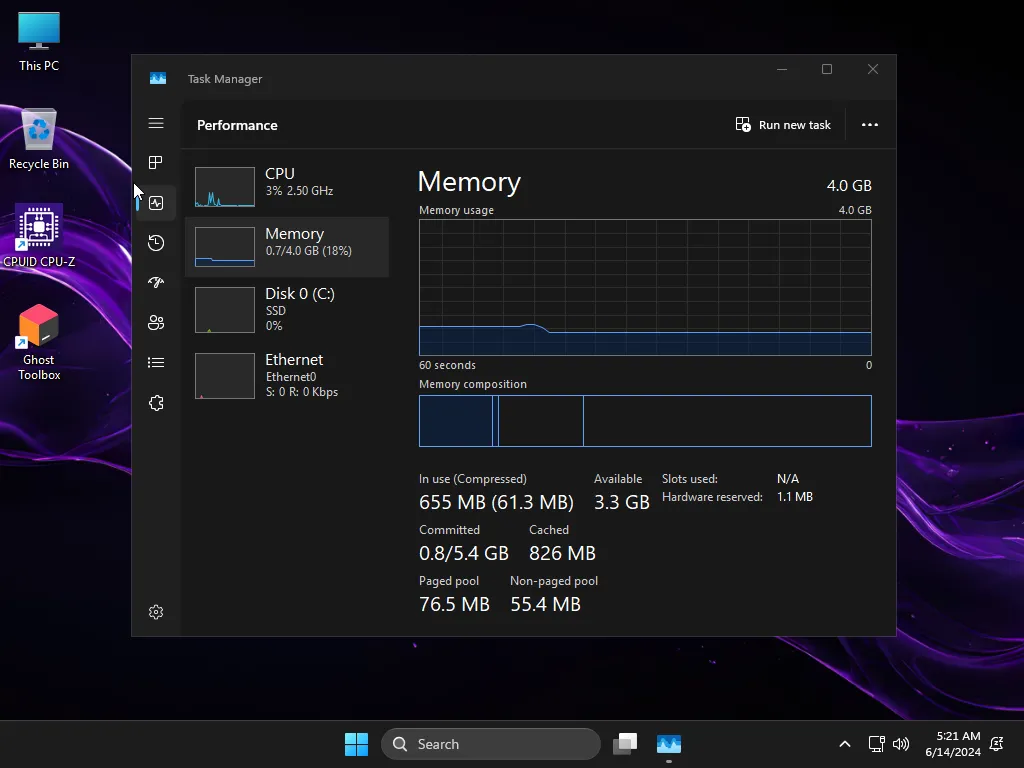Open the three-dot more options menu
1024x768 pixels.
pyautogui.click(x=869, y=124)
